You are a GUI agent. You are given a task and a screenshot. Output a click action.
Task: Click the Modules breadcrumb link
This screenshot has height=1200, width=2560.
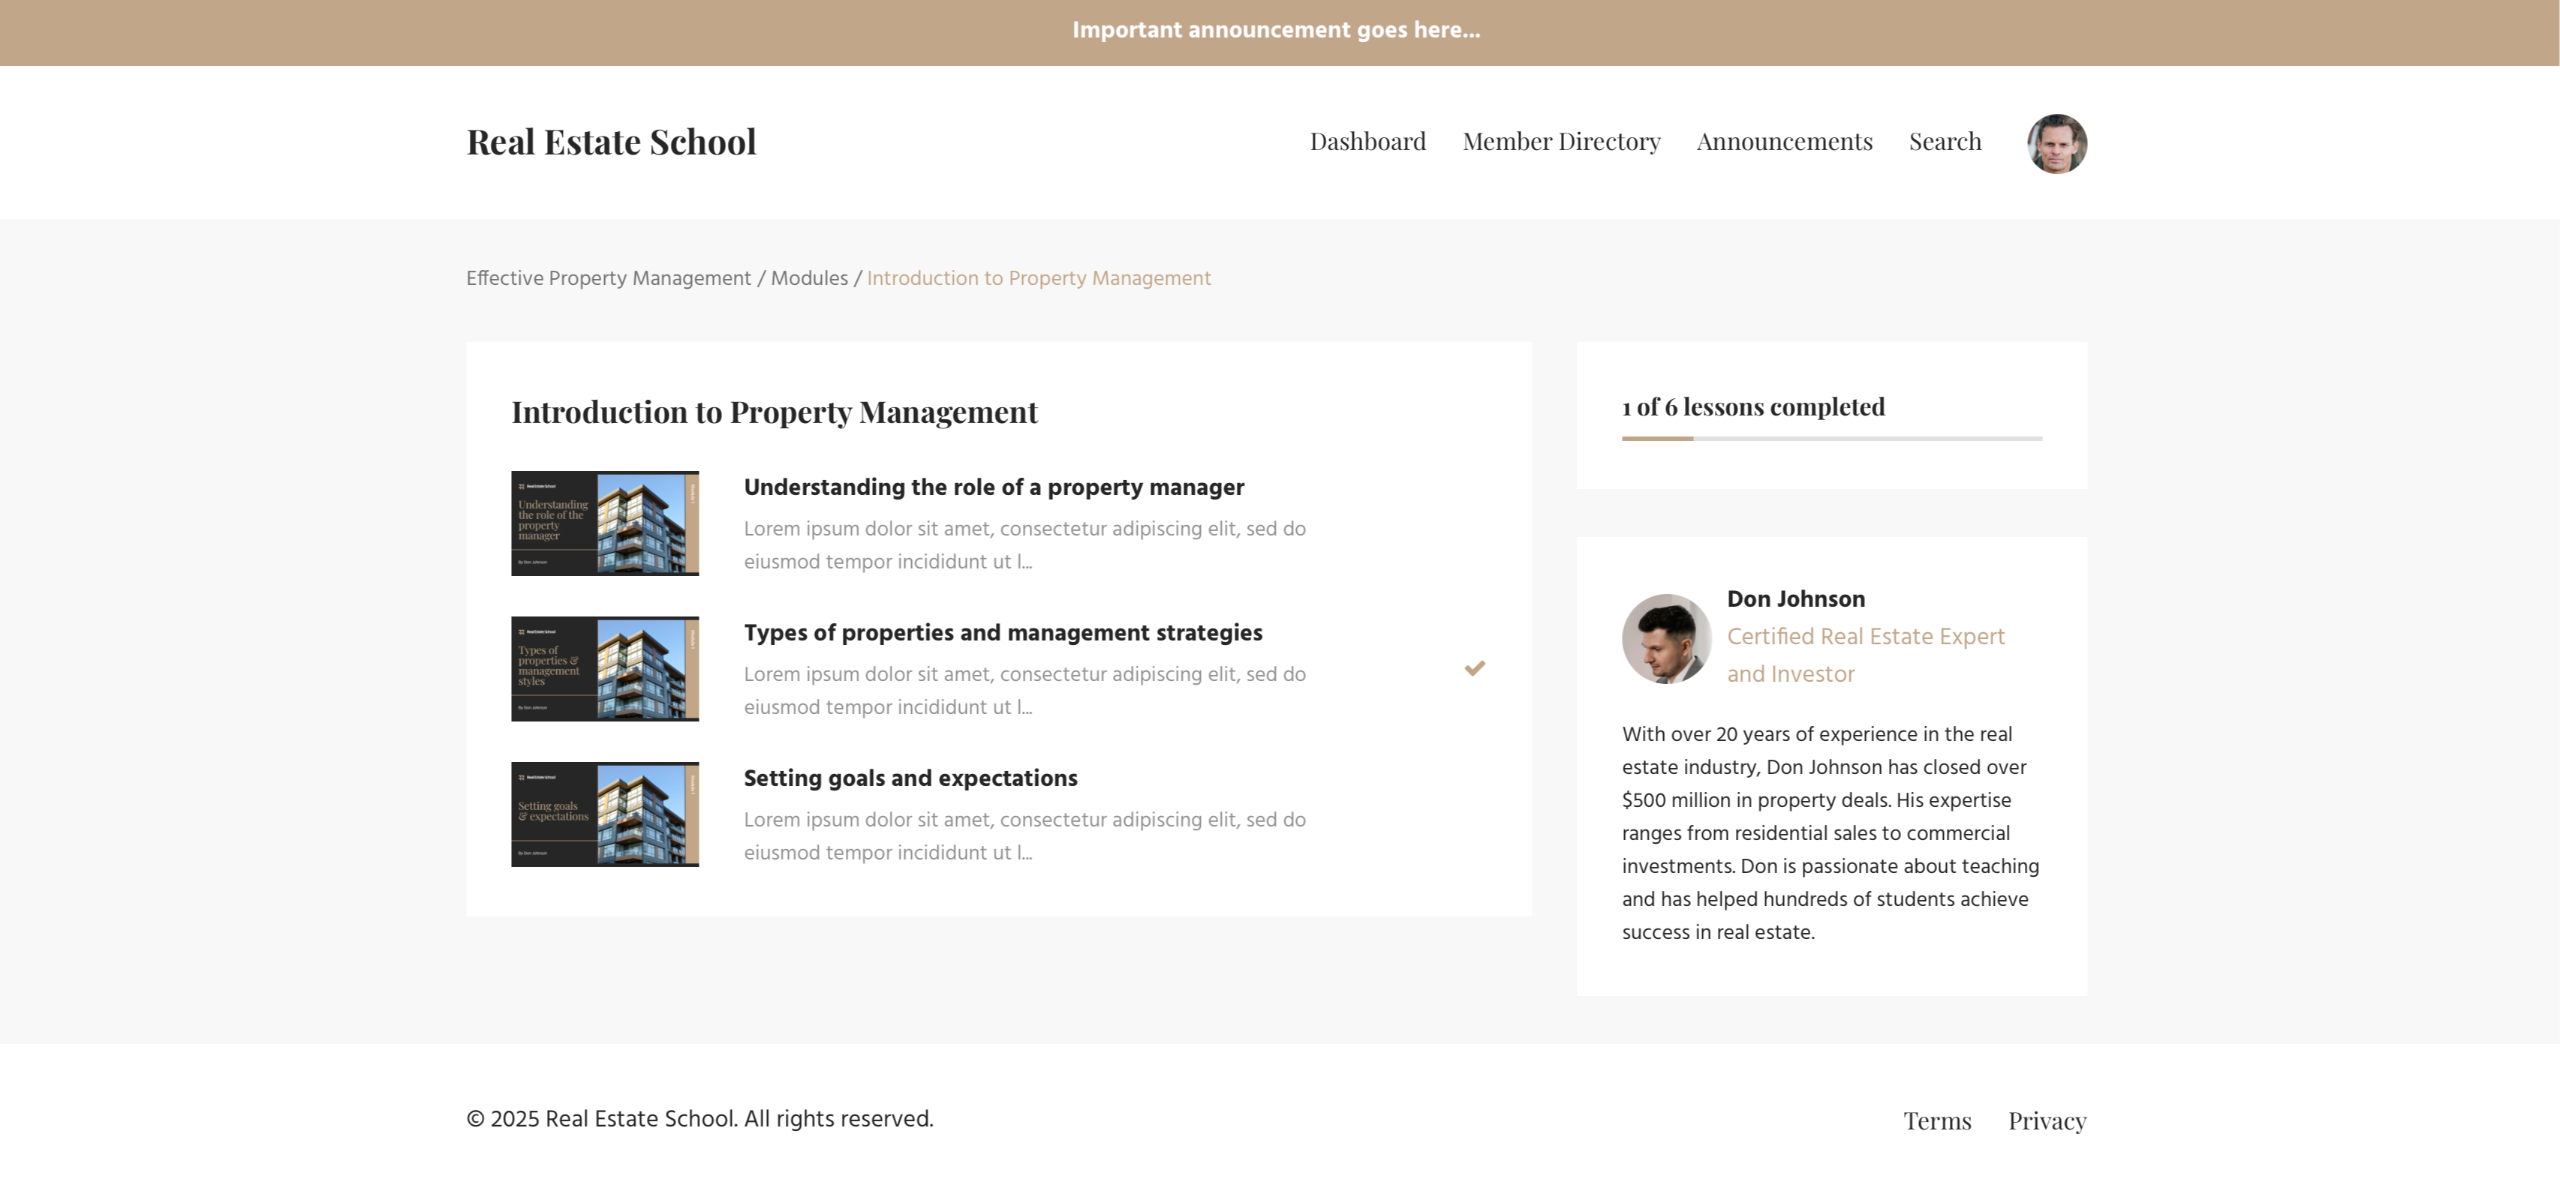(x=809, y=278)
